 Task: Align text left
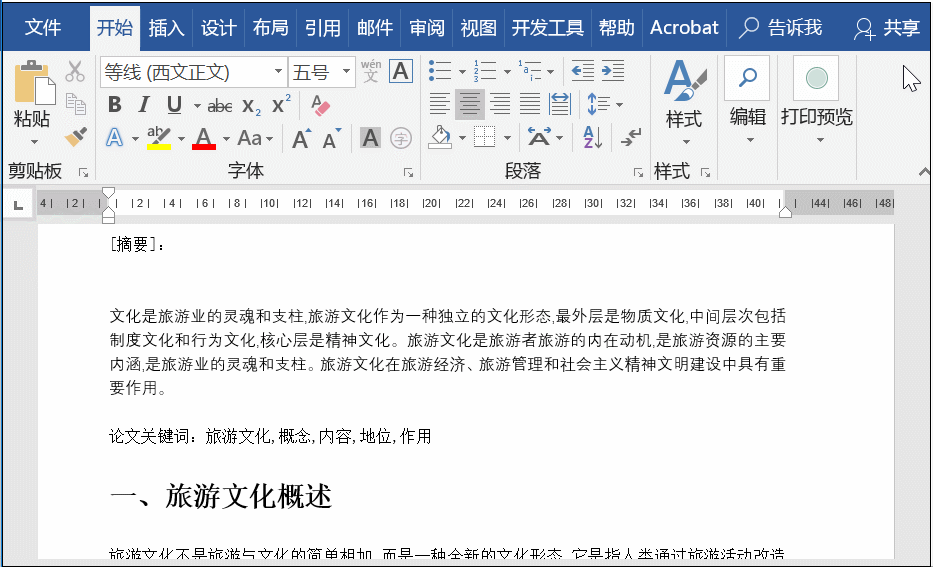point(440,104)
